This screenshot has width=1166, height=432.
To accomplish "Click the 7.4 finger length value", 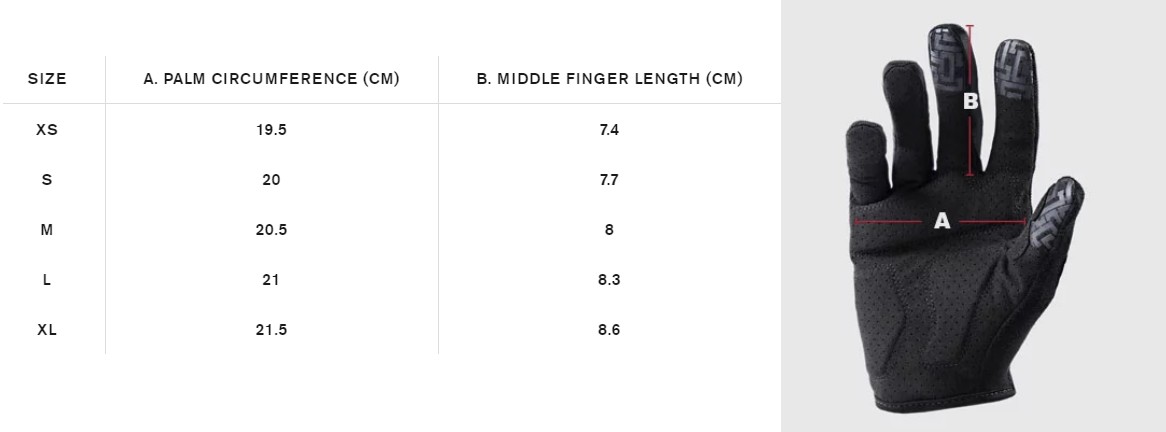I will [x=609, y=130].
